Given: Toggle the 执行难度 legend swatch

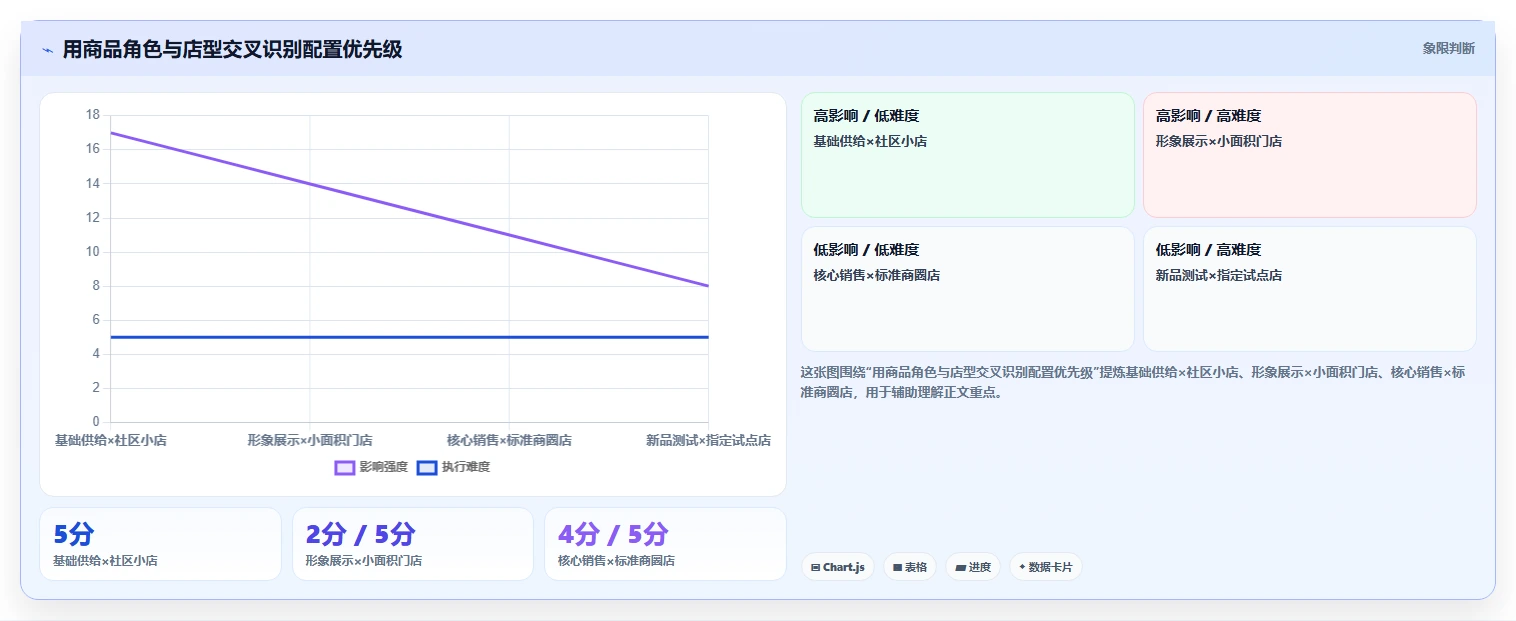Looking at the screenshot, I should [427, 467].
